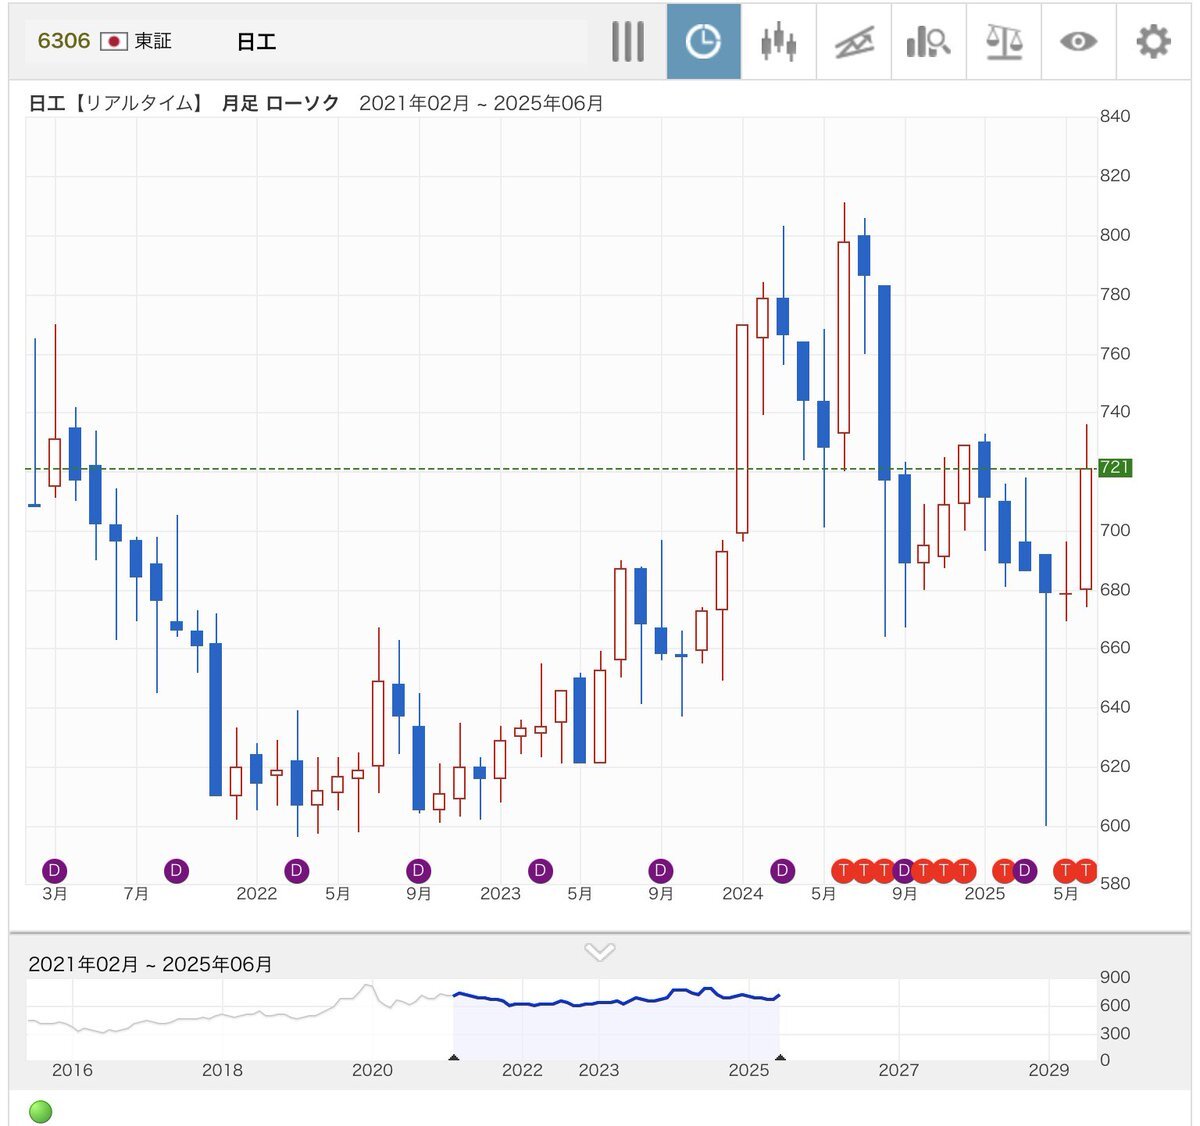Click the date range text above navigator

[x=150, y=964]
